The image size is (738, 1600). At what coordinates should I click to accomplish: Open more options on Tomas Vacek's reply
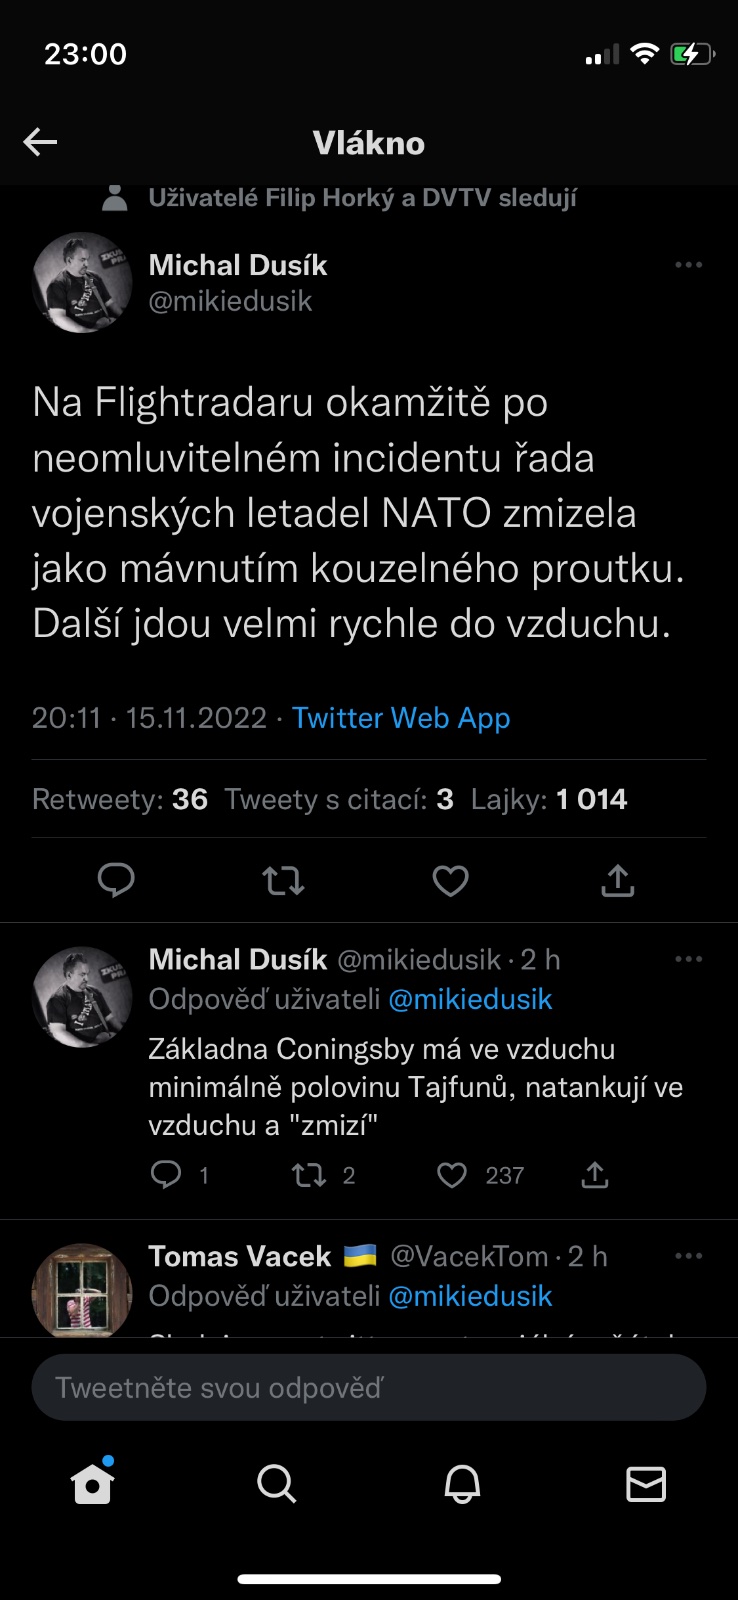tap(688, 1256)
